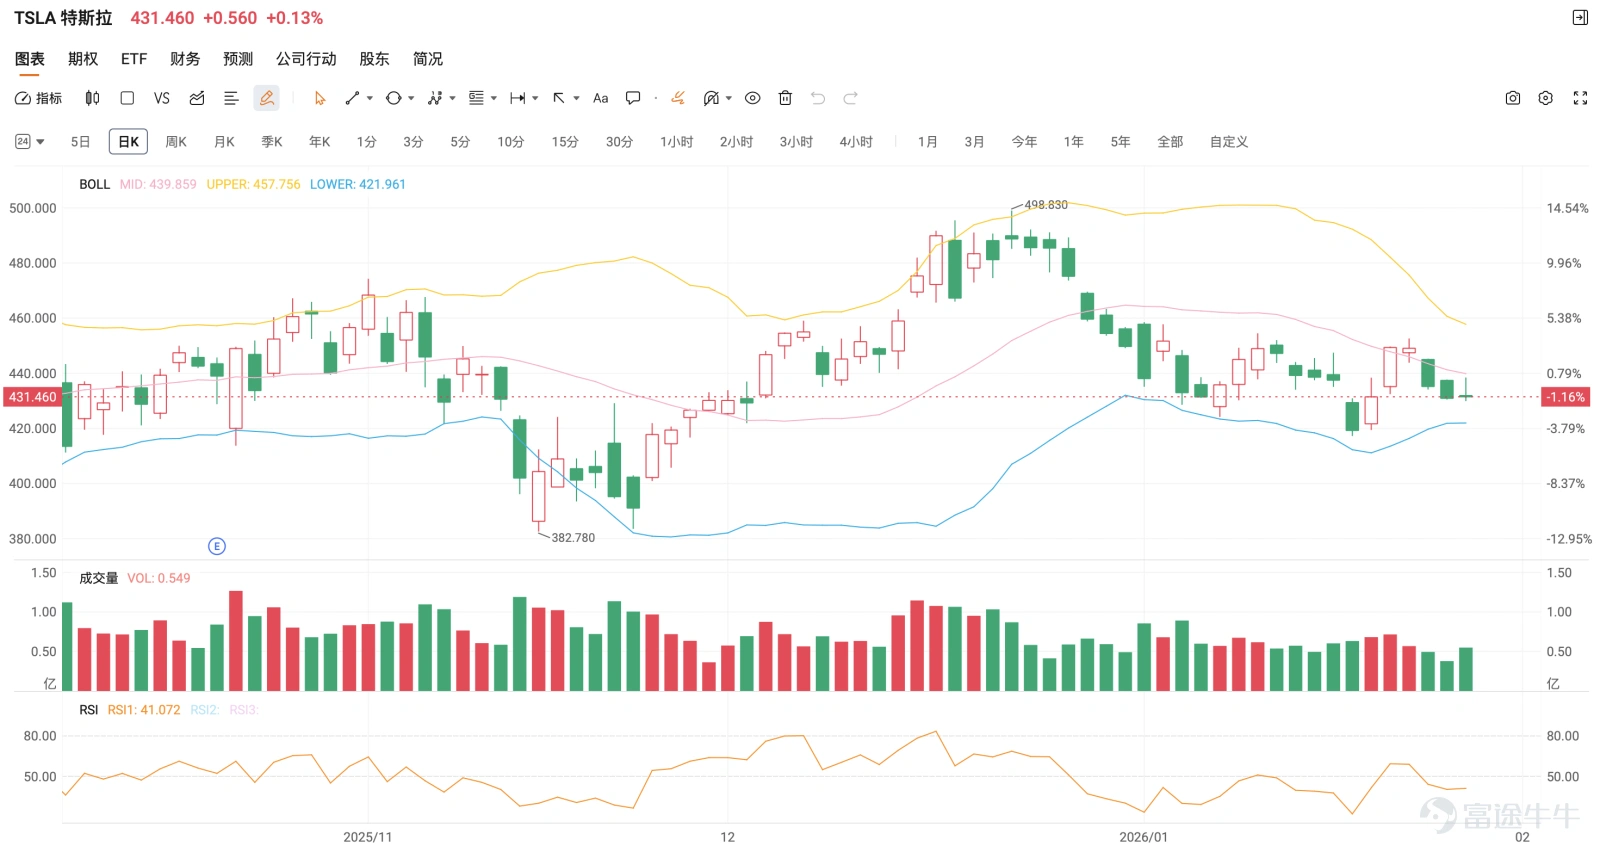Viewport: 1600px width, 852px height.
Task: Select the 日K daily candle period
Action: [x=128, y=142]
